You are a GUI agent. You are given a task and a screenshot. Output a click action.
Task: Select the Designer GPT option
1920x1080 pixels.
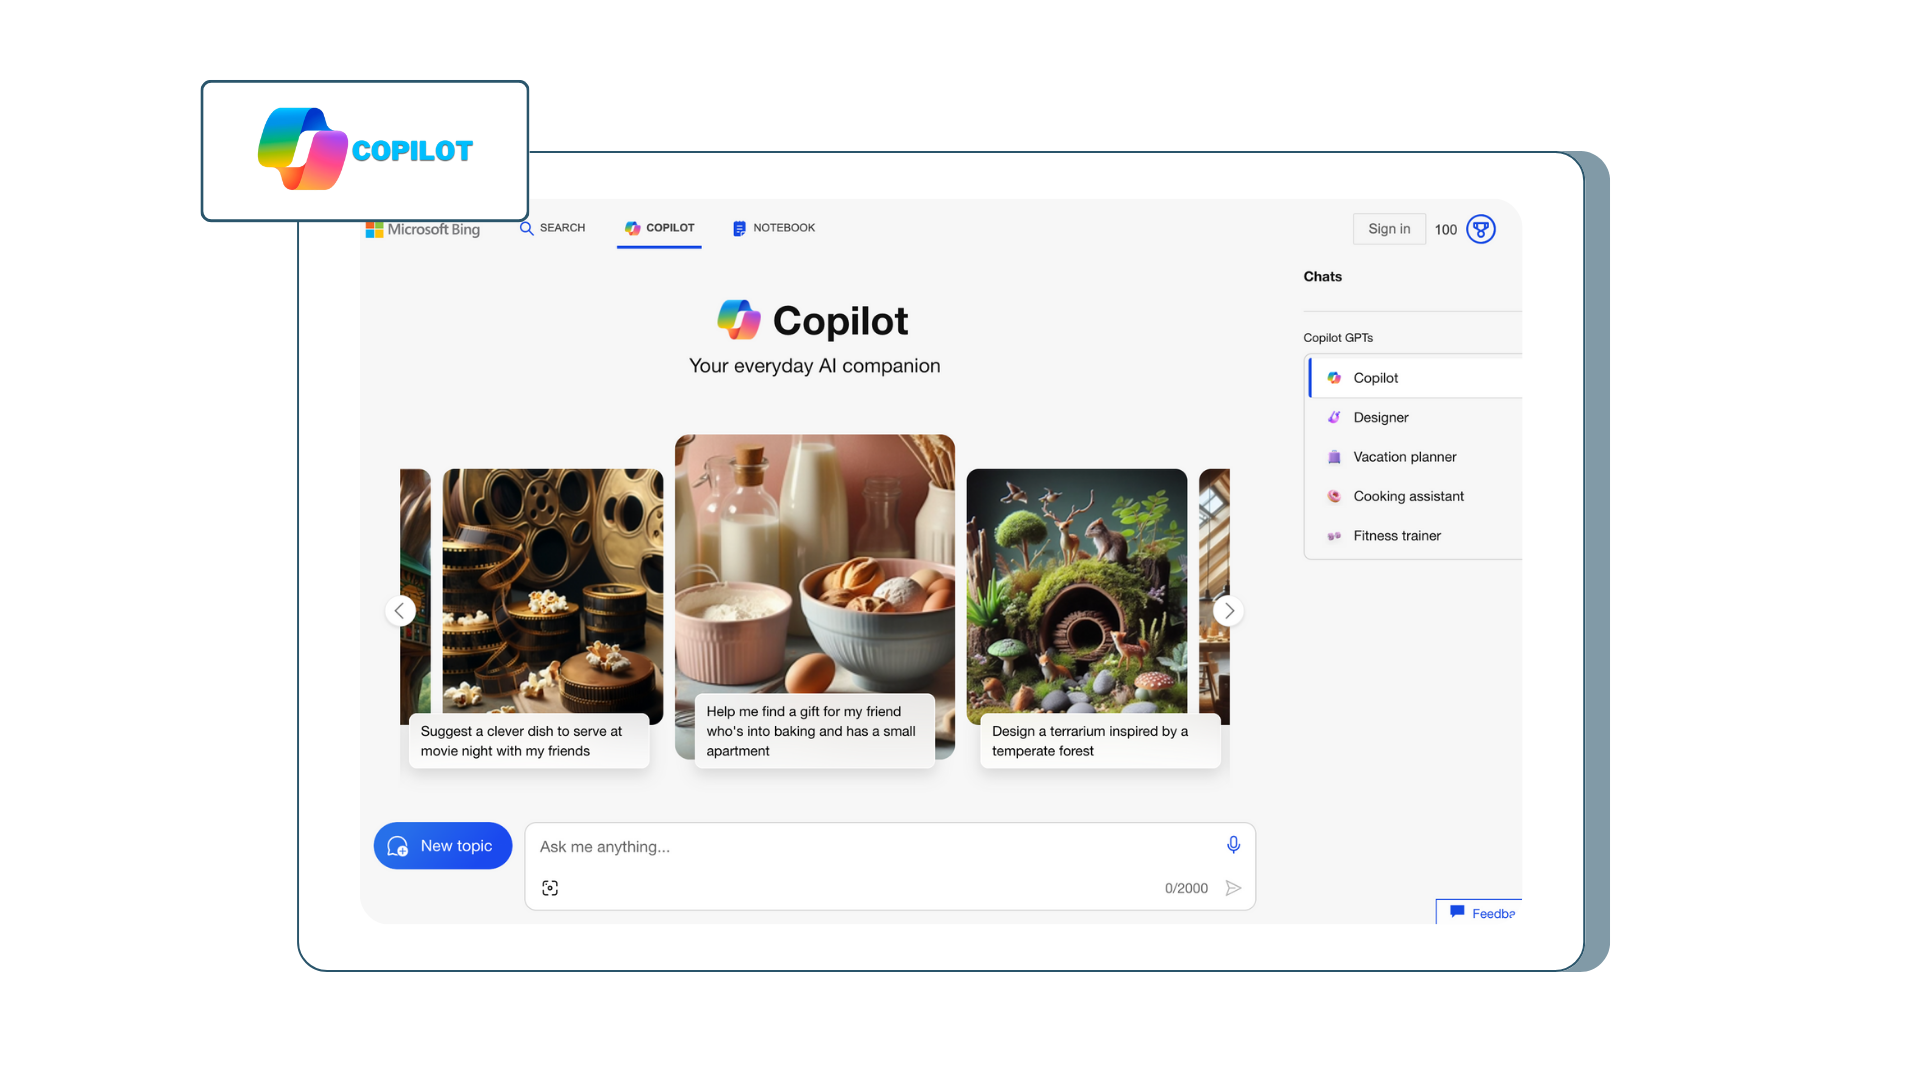tap(1381, 417)
